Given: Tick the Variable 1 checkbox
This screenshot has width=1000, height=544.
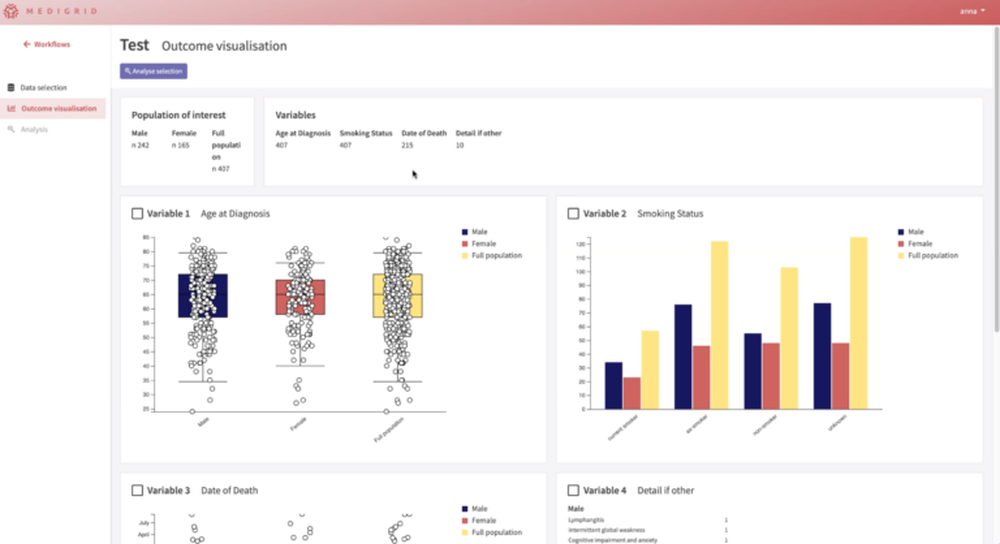Looking at the screenshot, I should [137, 214].
